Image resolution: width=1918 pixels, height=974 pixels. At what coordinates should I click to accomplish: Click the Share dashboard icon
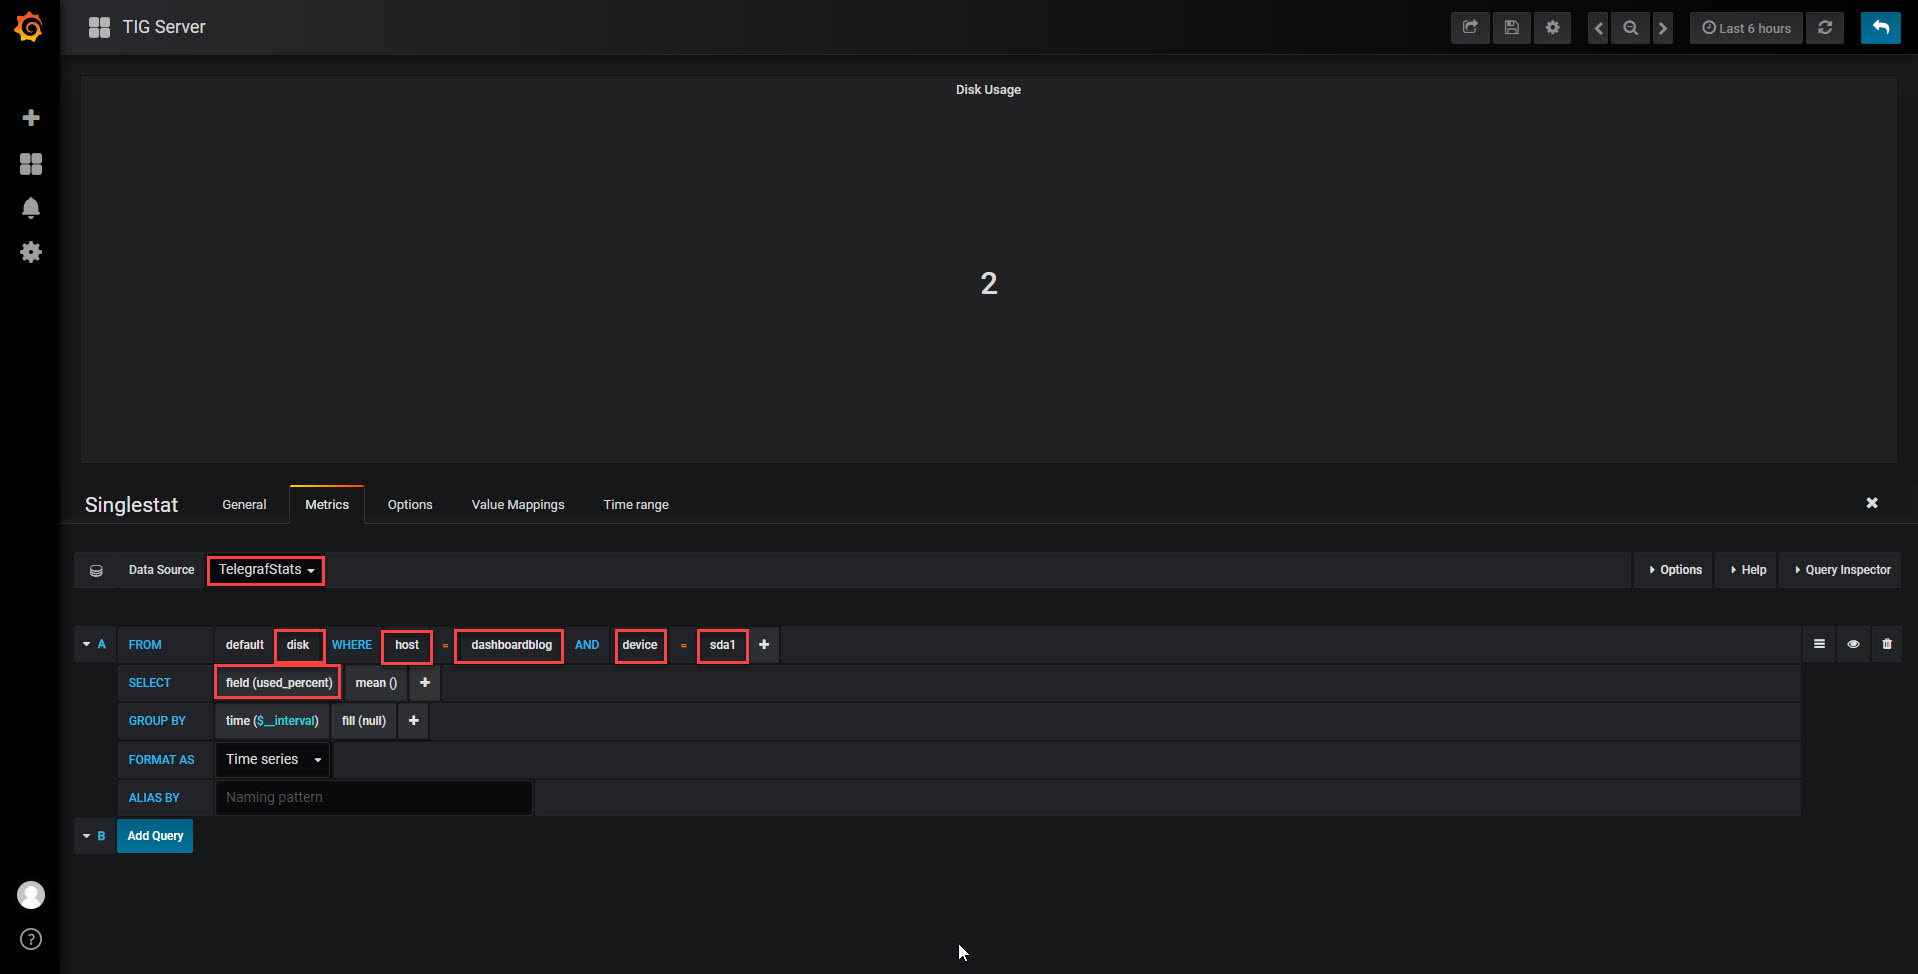tap(1470, 28)
